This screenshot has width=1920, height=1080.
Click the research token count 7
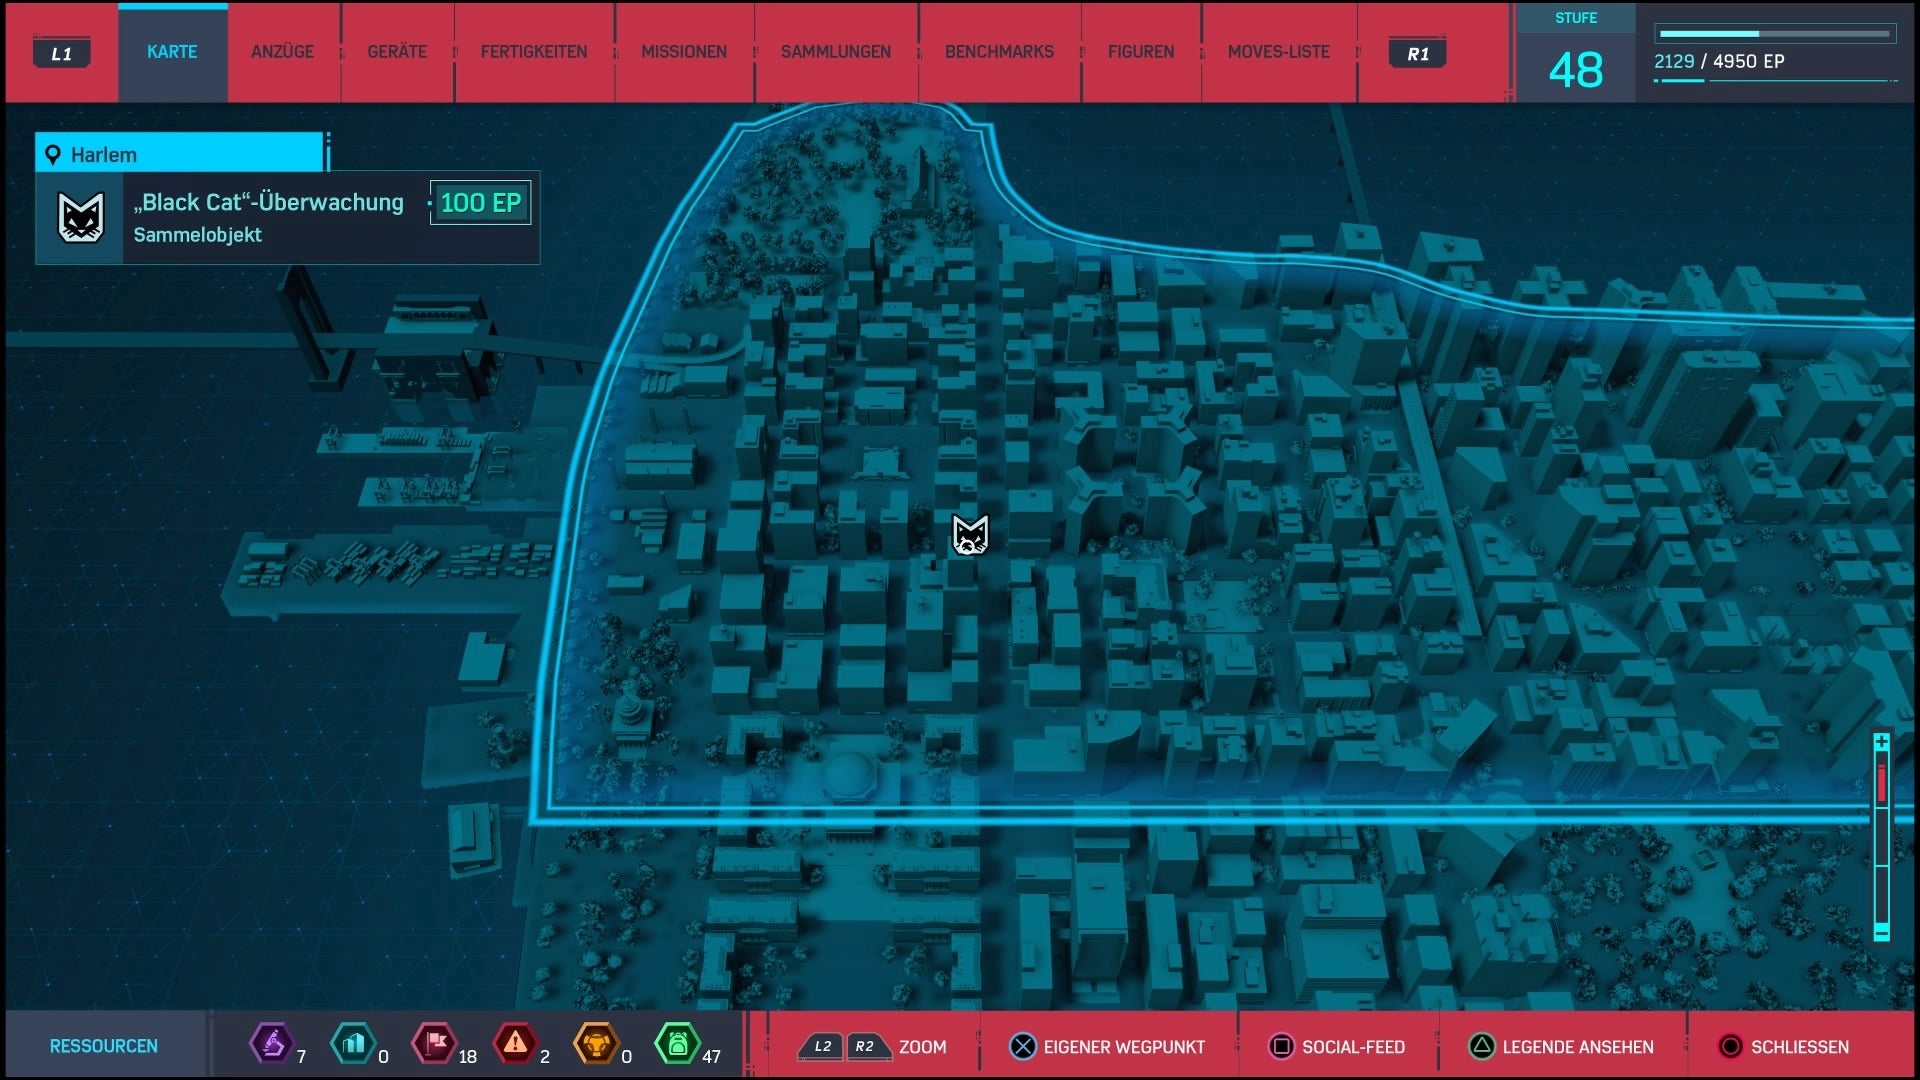[x=301, y=1057]
